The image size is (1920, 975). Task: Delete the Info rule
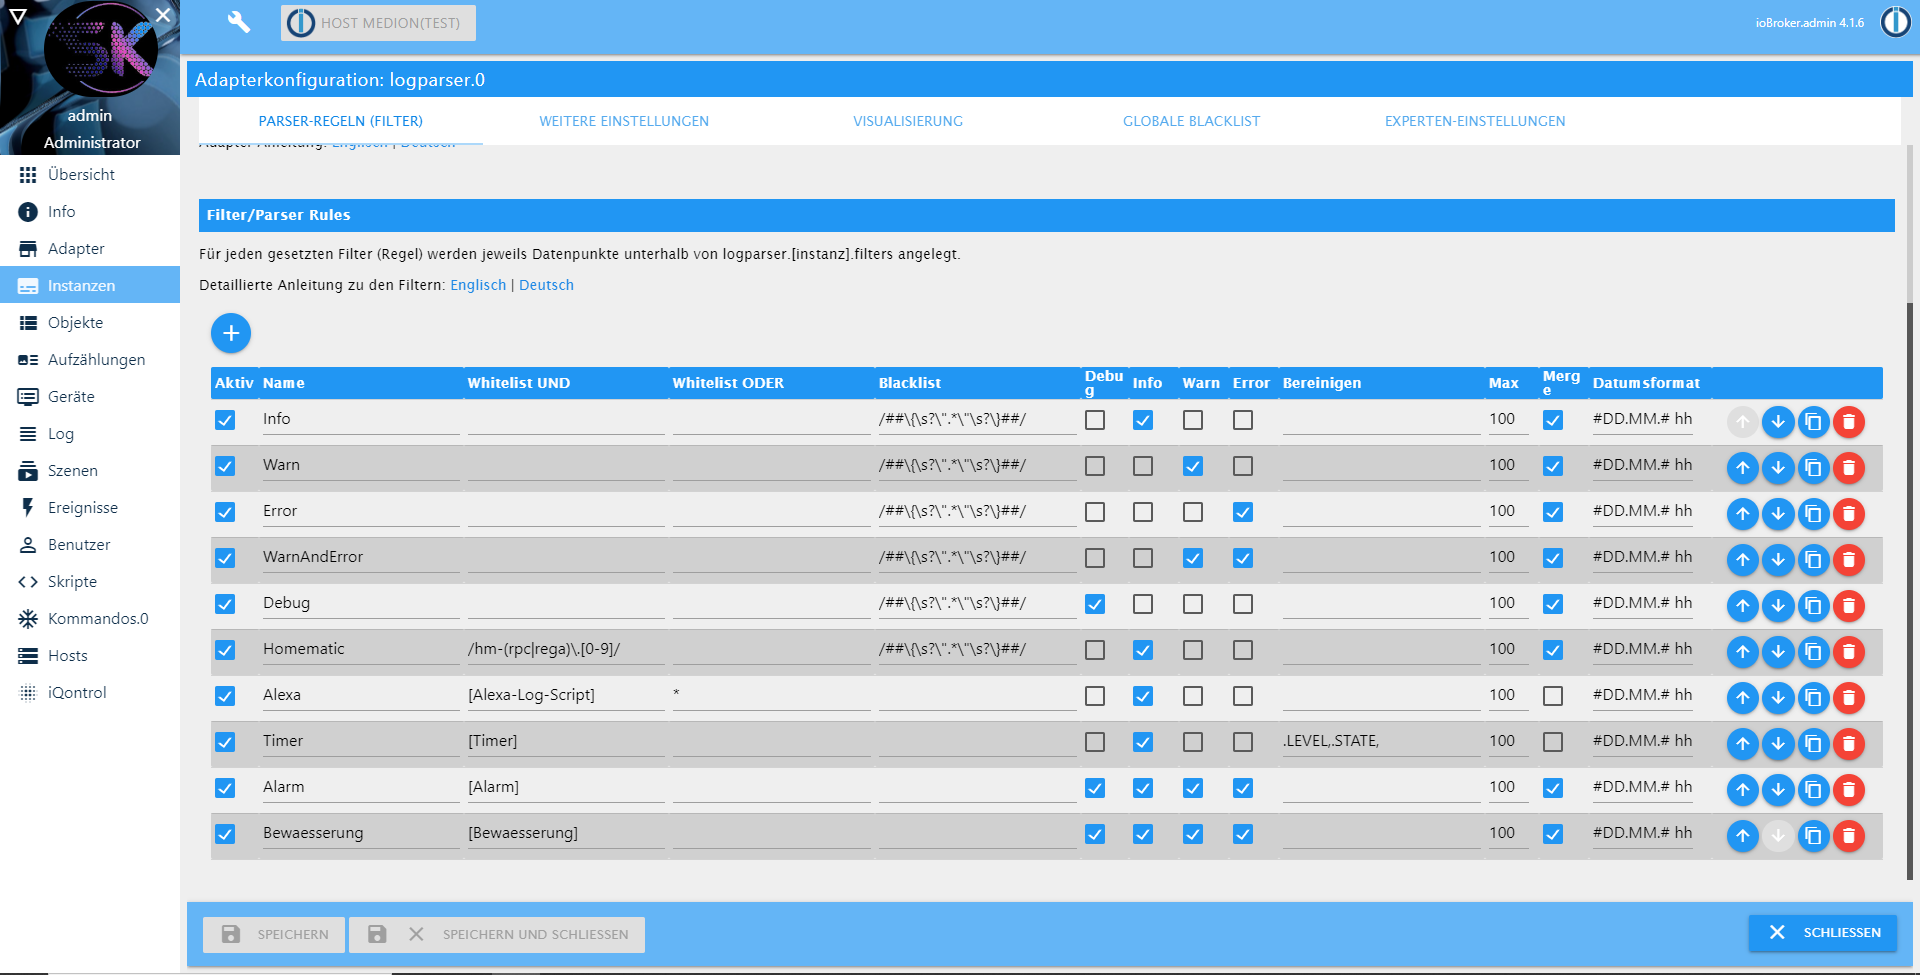click(1849, 422)
